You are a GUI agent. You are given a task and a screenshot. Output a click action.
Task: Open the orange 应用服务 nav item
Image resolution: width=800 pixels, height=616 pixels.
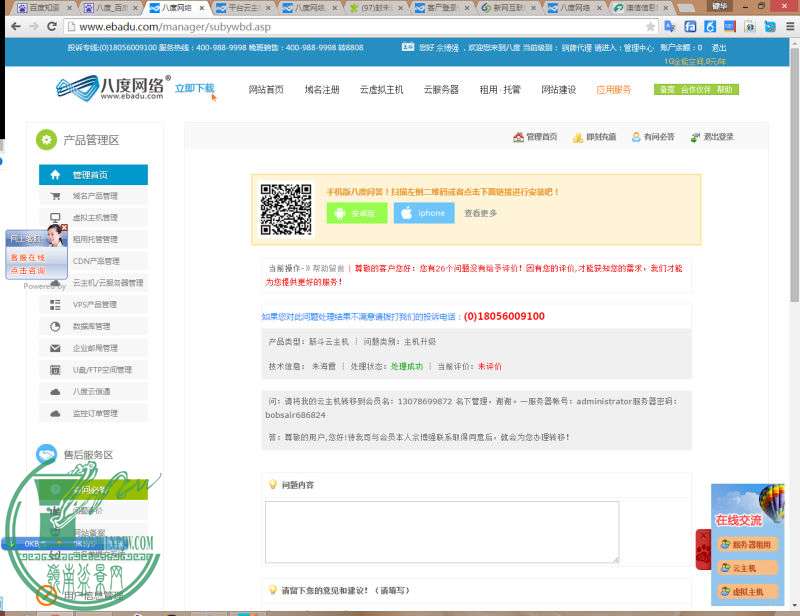[x=614, y=90]
